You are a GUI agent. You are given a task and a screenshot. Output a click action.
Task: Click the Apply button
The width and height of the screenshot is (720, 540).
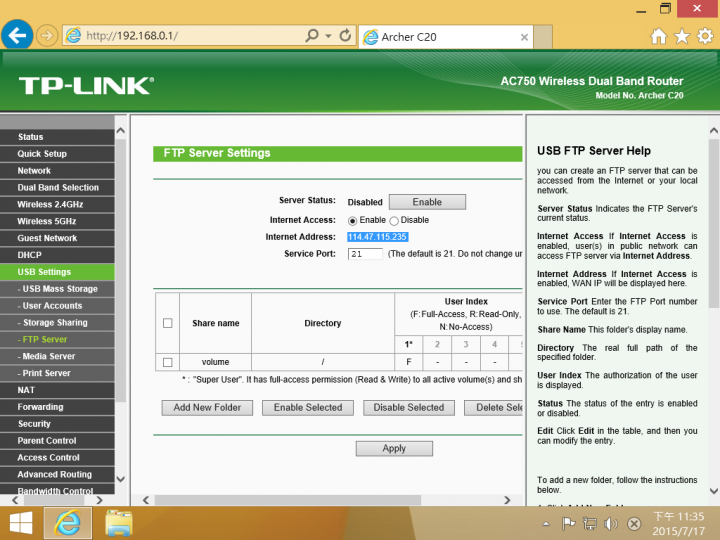pyautogui.click(x=394, y=449)
